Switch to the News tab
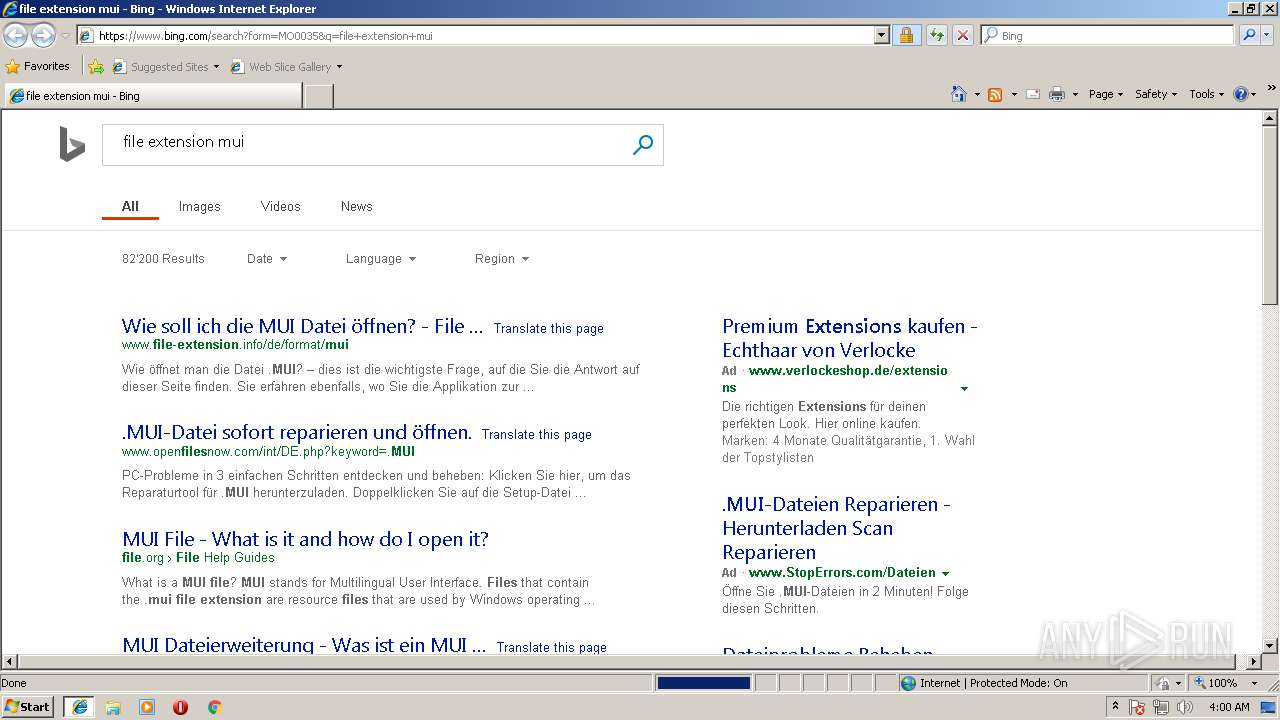1280x720 pixels. [x=357, y=206]
